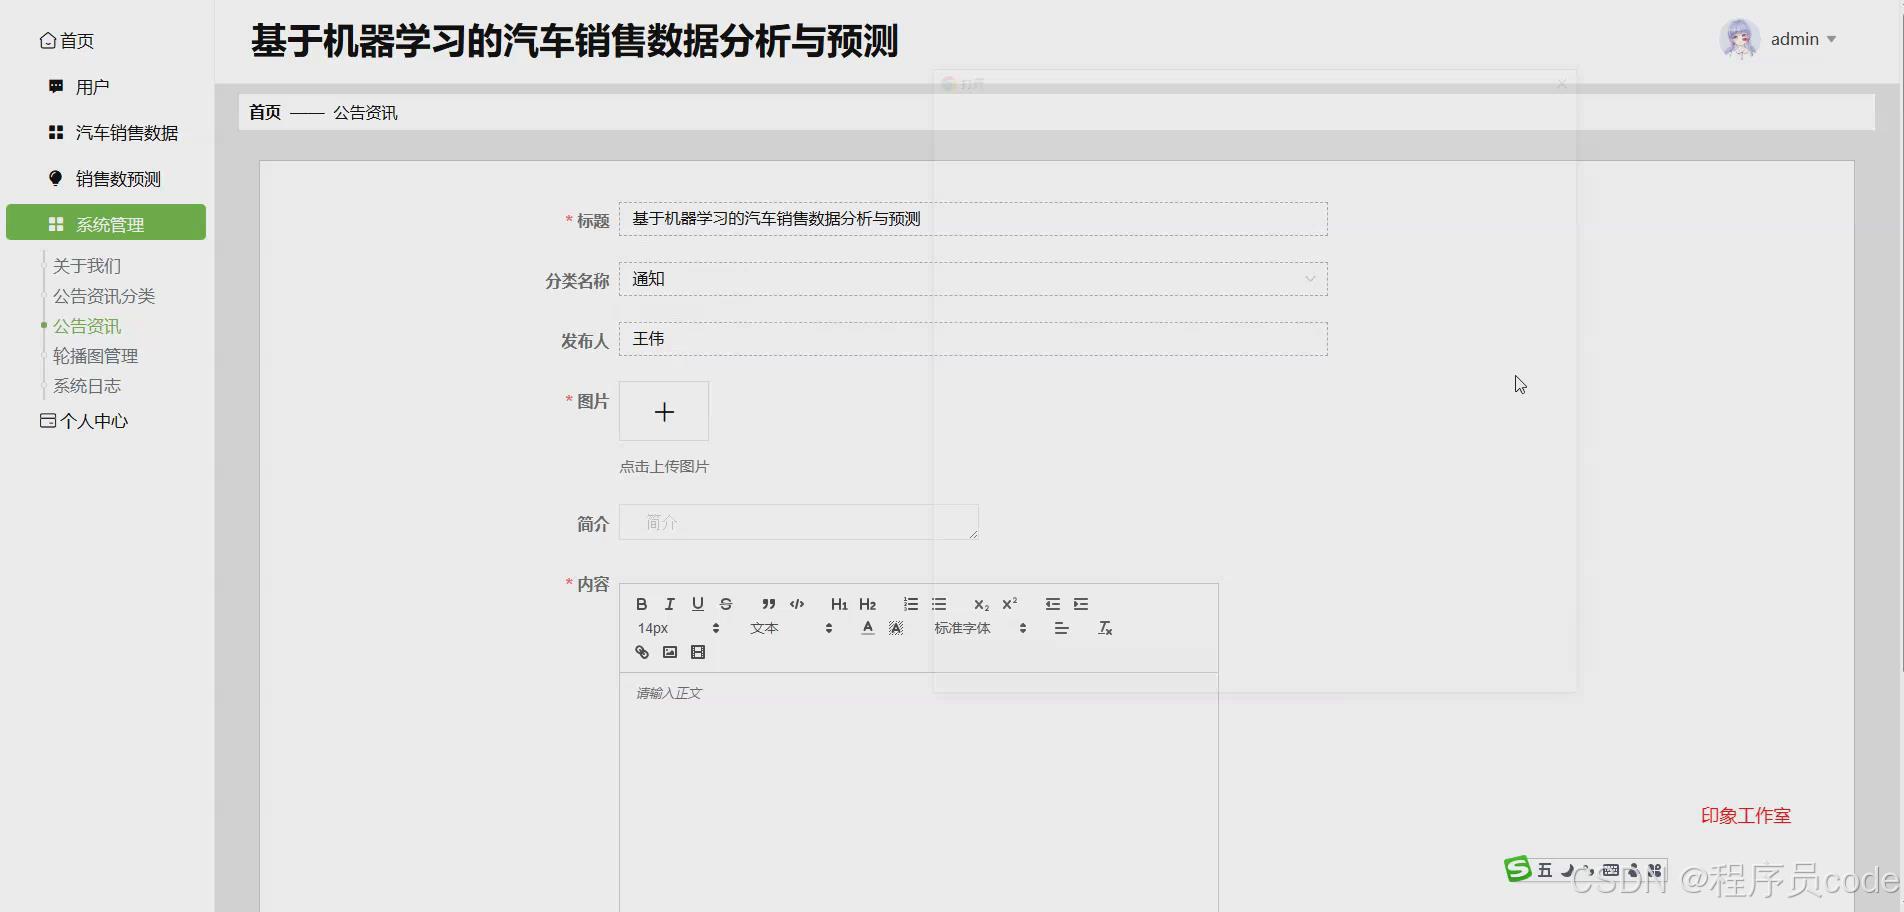1904x912 pixels.
Task: Apply strikethrough to editor text
Action: [x=725, y=604]
